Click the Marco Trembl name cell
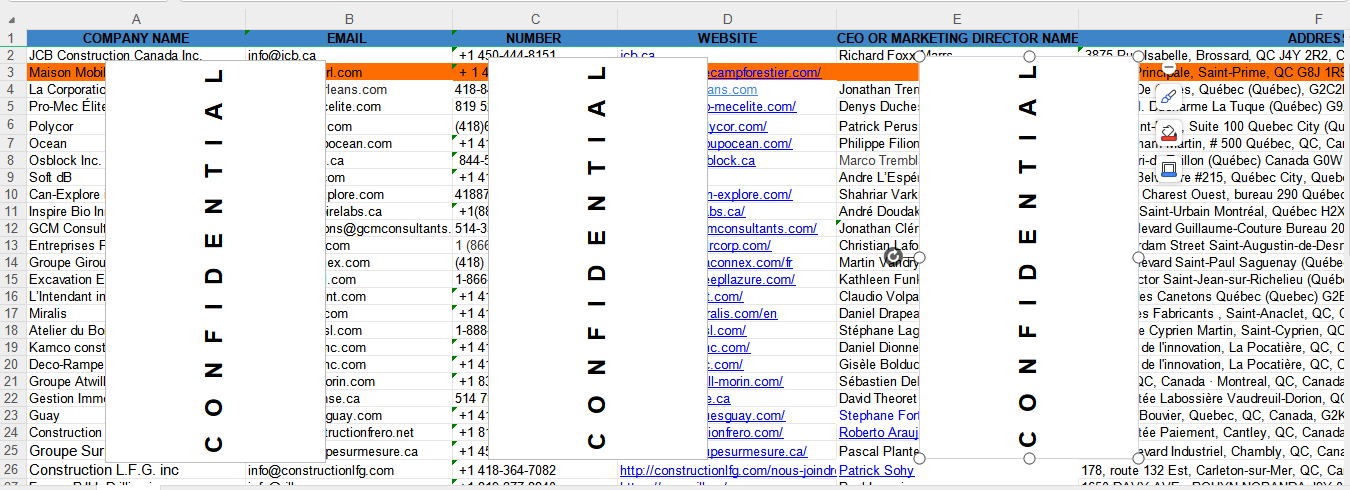The height and width of the screenshot is (490, 1350). (877, 160)
